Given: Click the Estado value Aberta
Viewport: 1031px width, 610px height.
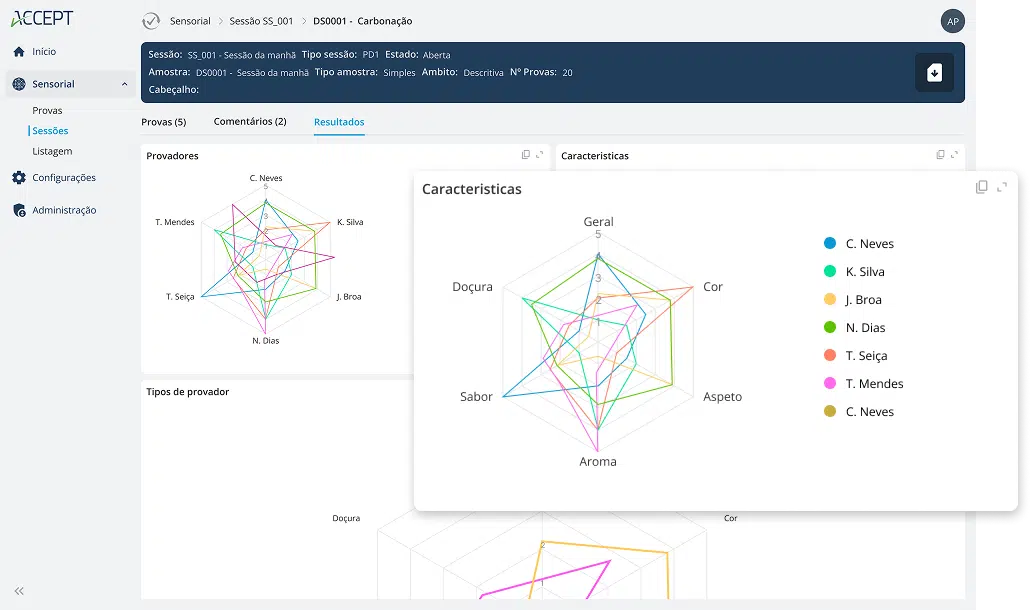Looking at the screenshot, I should [x=437, y=55].
